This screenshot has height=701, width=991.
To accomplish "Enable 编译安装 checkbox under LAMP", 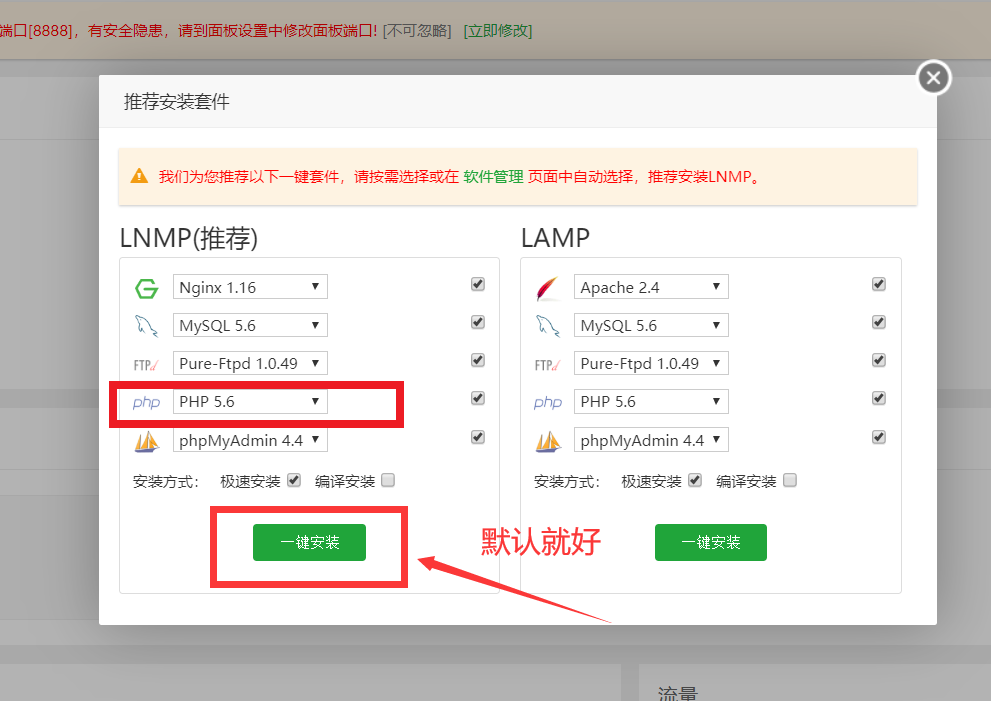I will tap(789, 480).
